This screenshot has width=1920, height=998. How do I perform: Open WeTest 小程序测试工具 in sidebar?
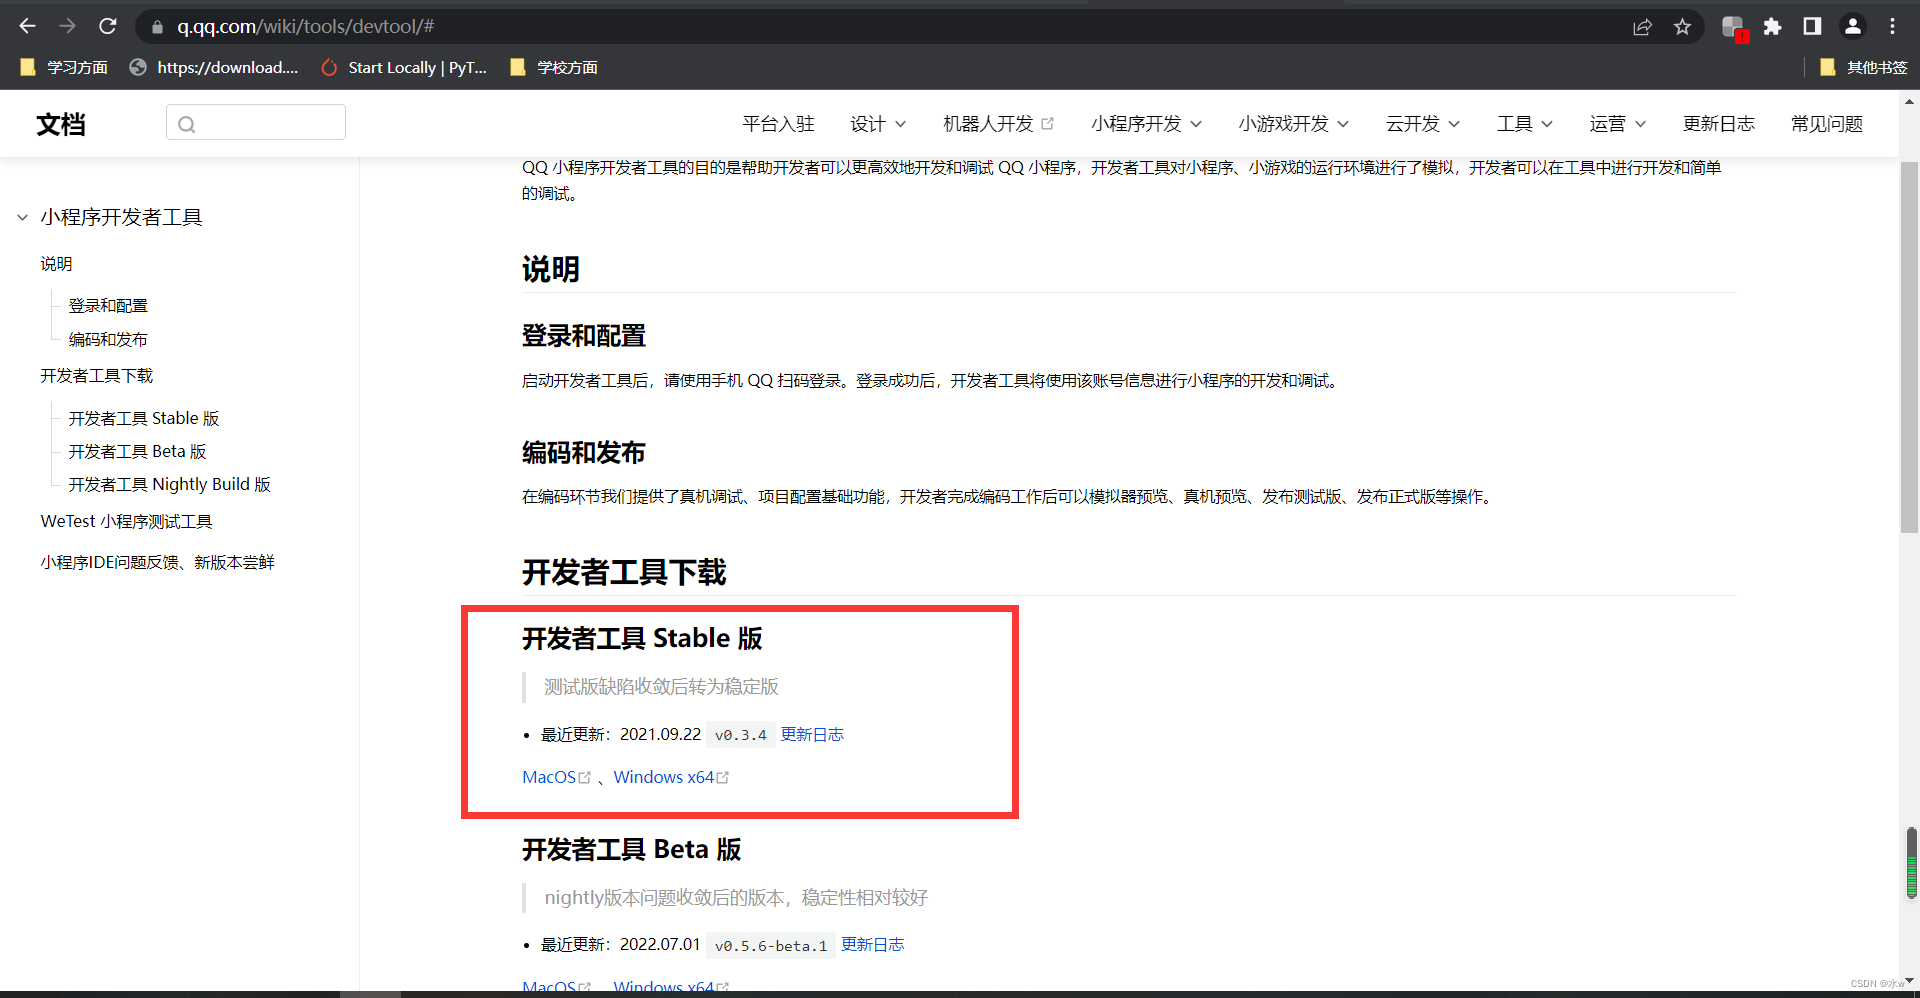click(126, 521)
